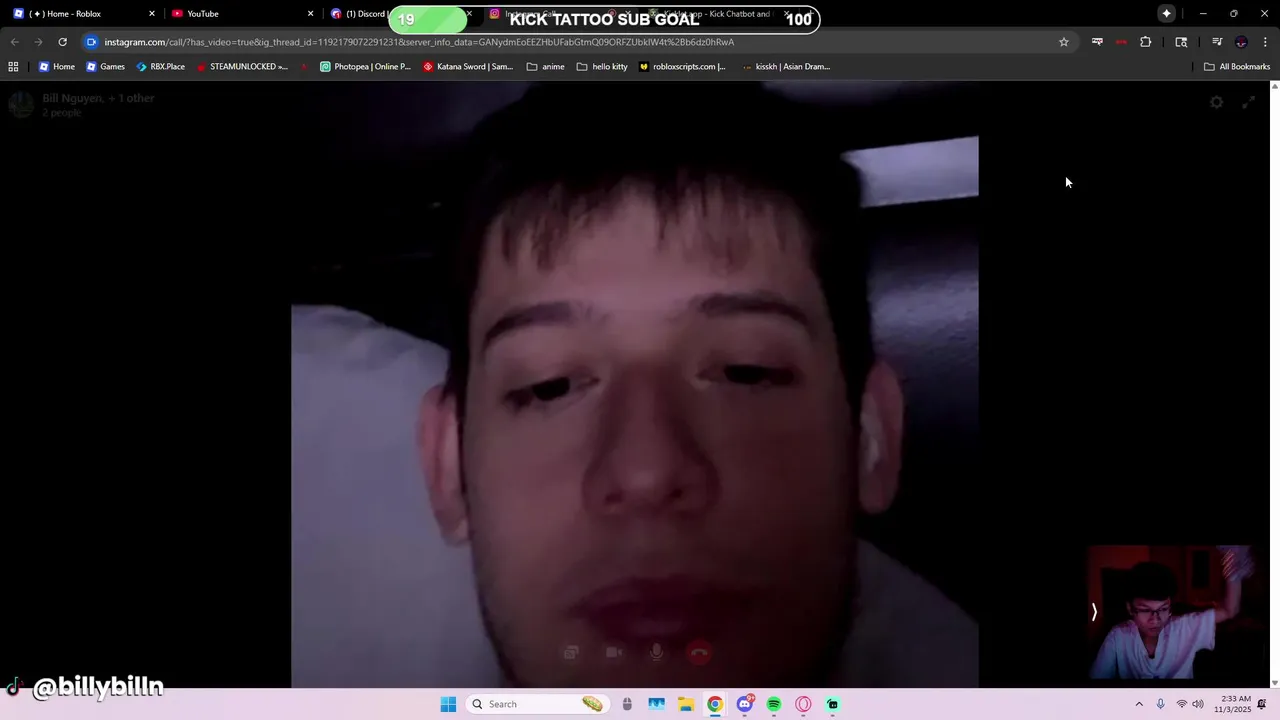Open call settings gear icon
The image size is (1280, 720).
point(1216,102)
